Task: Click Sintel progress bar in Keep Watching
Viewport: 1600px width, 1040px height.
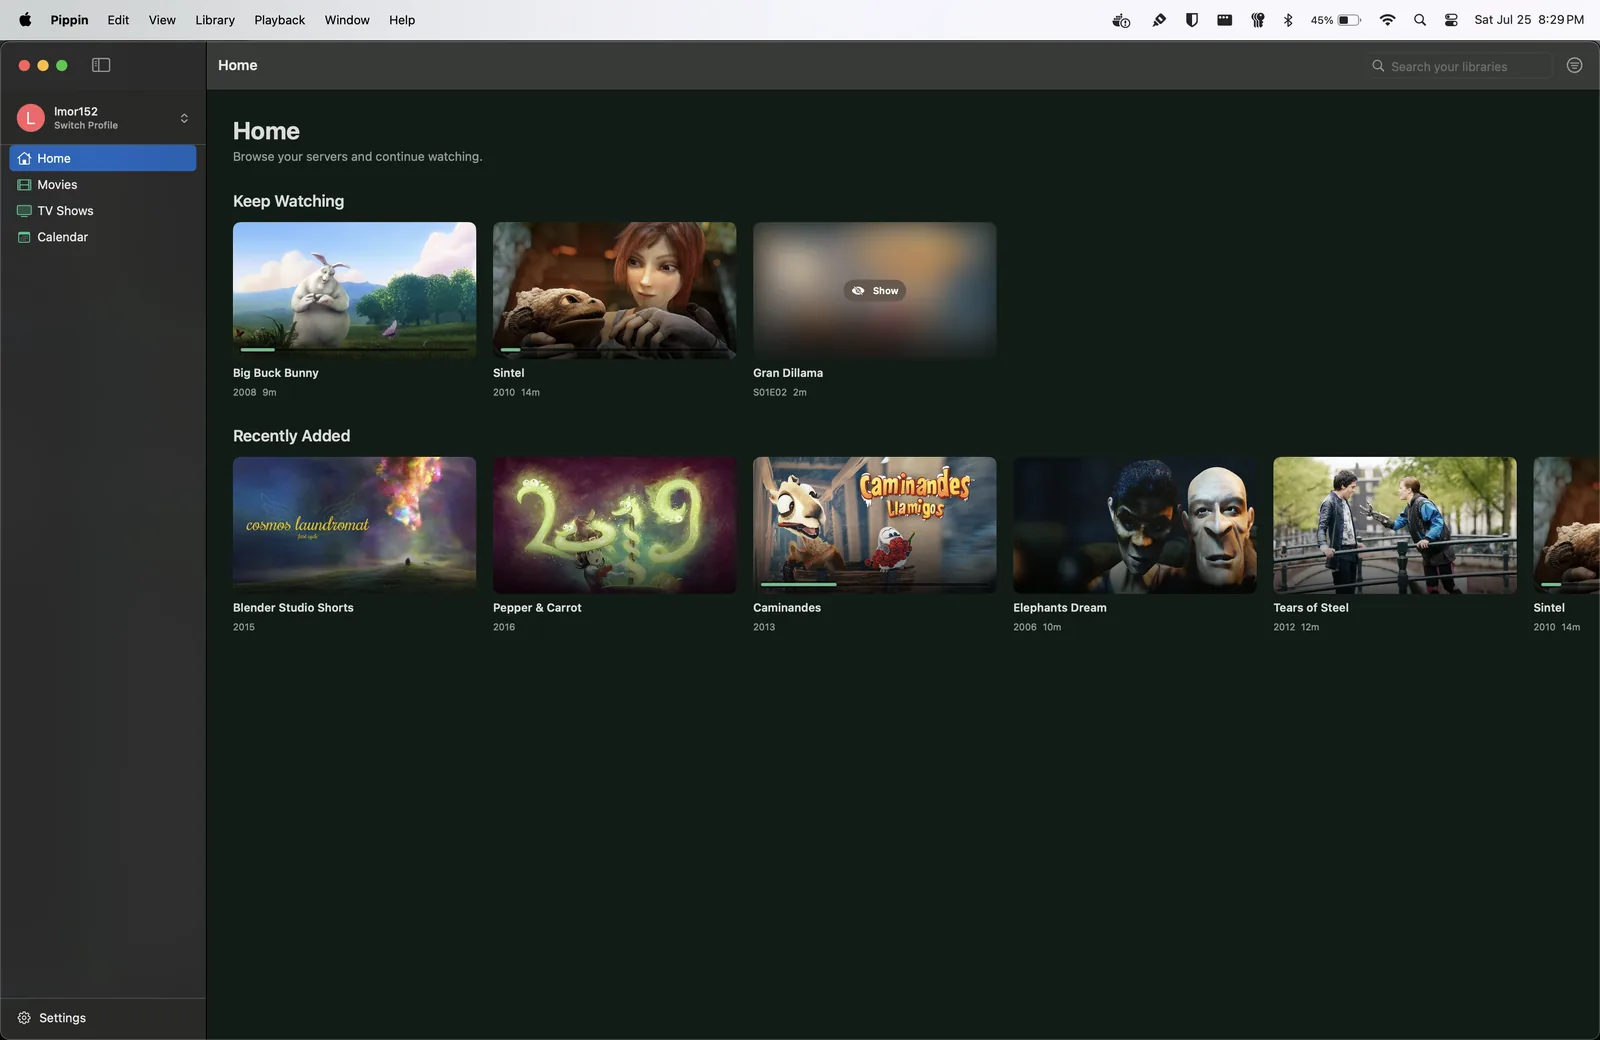Action: point(615,350)
